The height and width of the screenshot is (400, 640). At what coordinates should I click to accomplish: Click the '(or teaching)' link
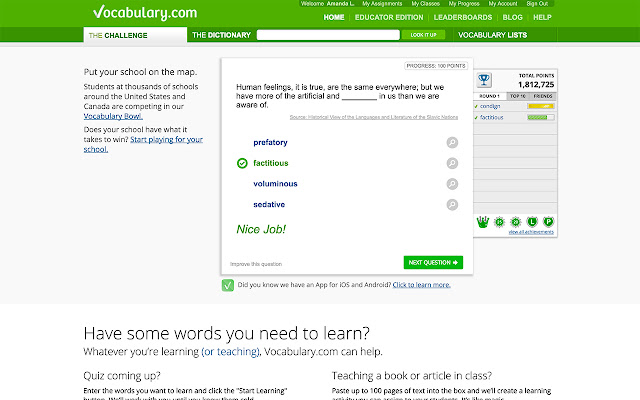pos(231,351)
